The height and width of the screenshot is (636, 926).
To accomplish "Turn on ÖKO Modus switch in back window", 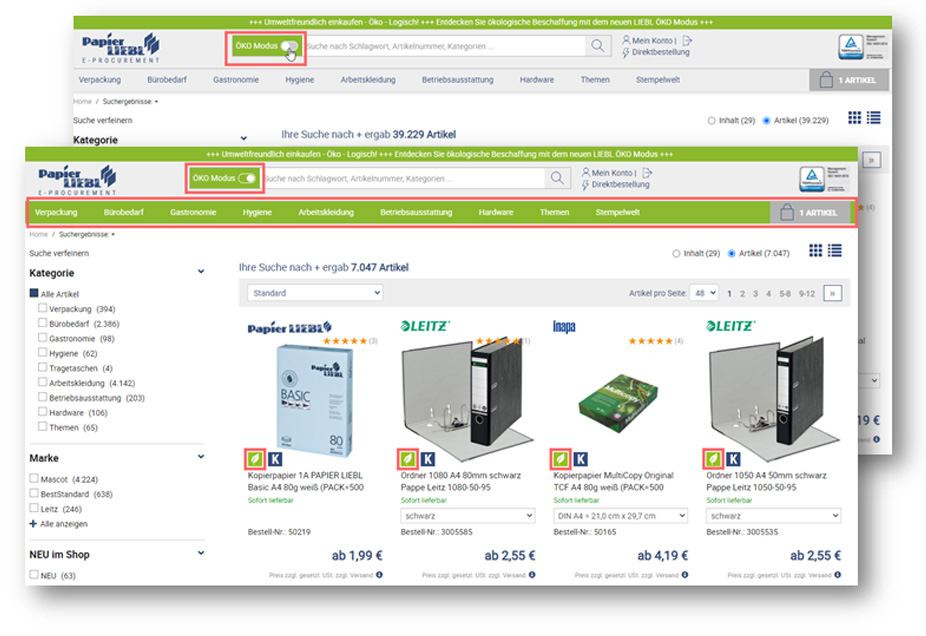I will 289,45.
